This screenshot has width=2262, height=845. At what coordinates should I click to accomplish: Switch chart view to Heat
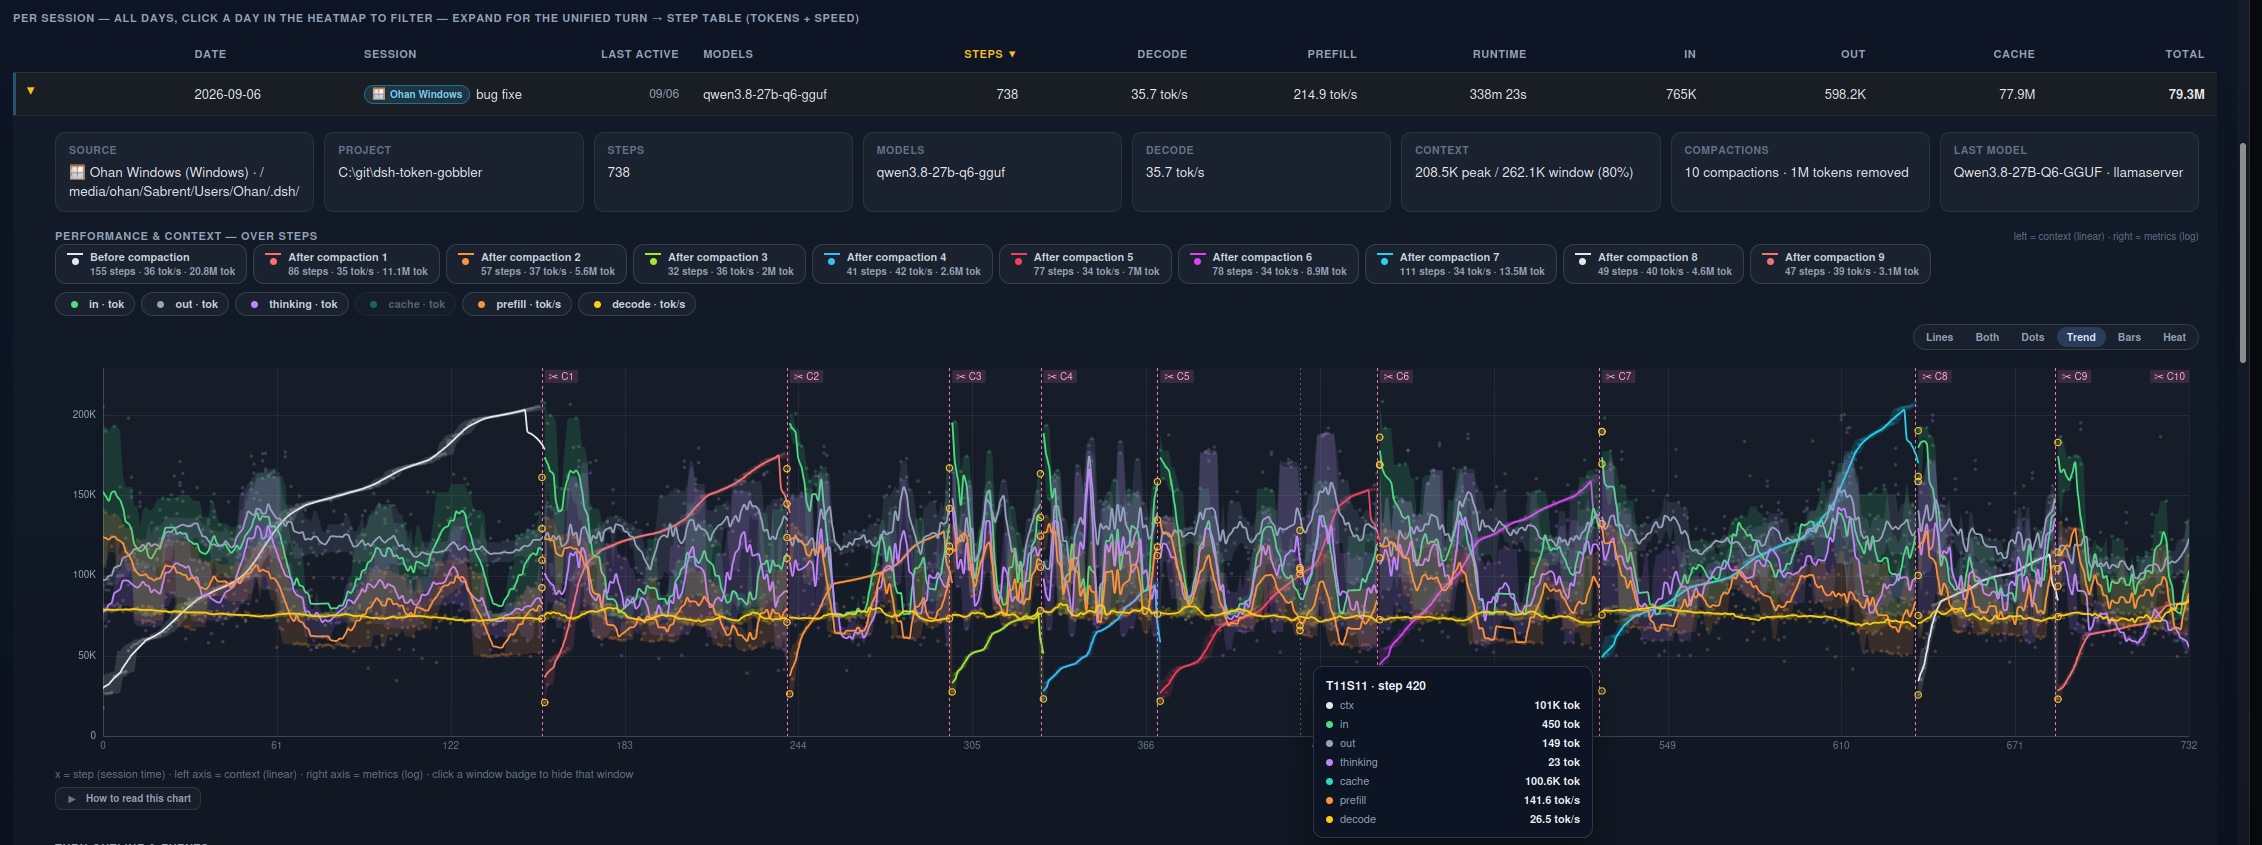2174,337
